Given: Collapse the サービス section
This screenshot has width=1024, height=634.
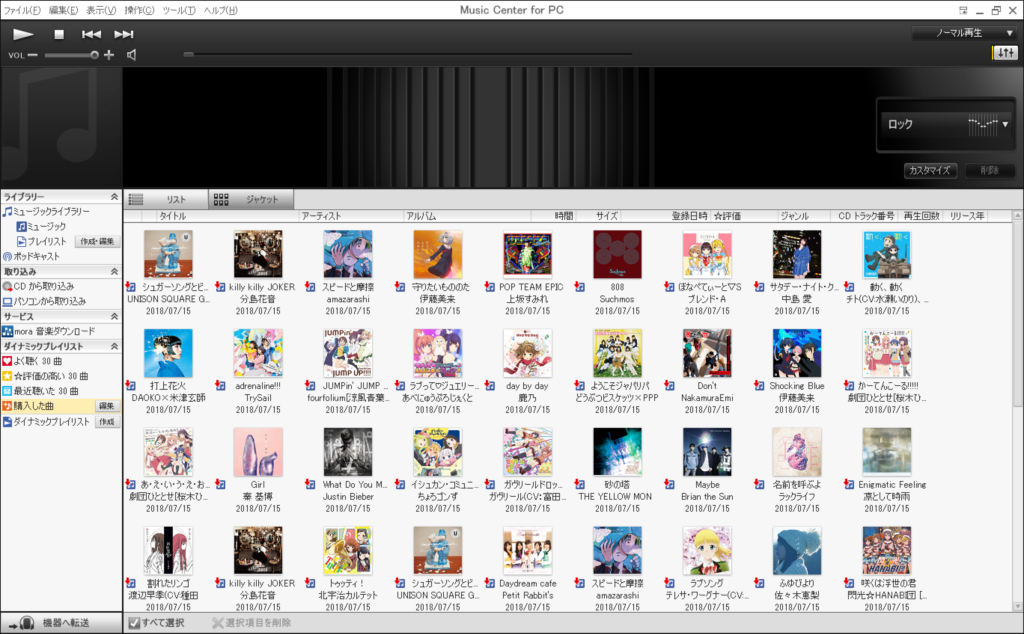Looking at the screenshot, I should pyautogui.click(x=114, y=316).
